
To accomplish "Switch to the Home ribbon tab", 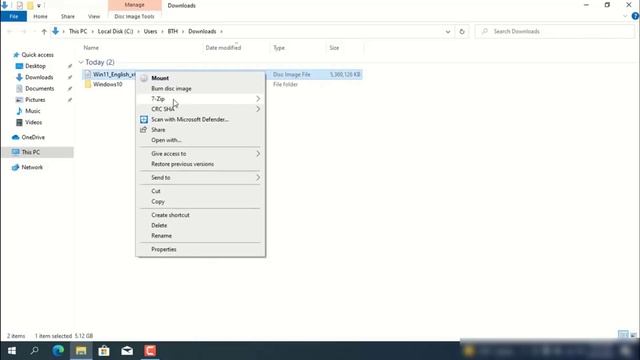I will tap(40, 16).
